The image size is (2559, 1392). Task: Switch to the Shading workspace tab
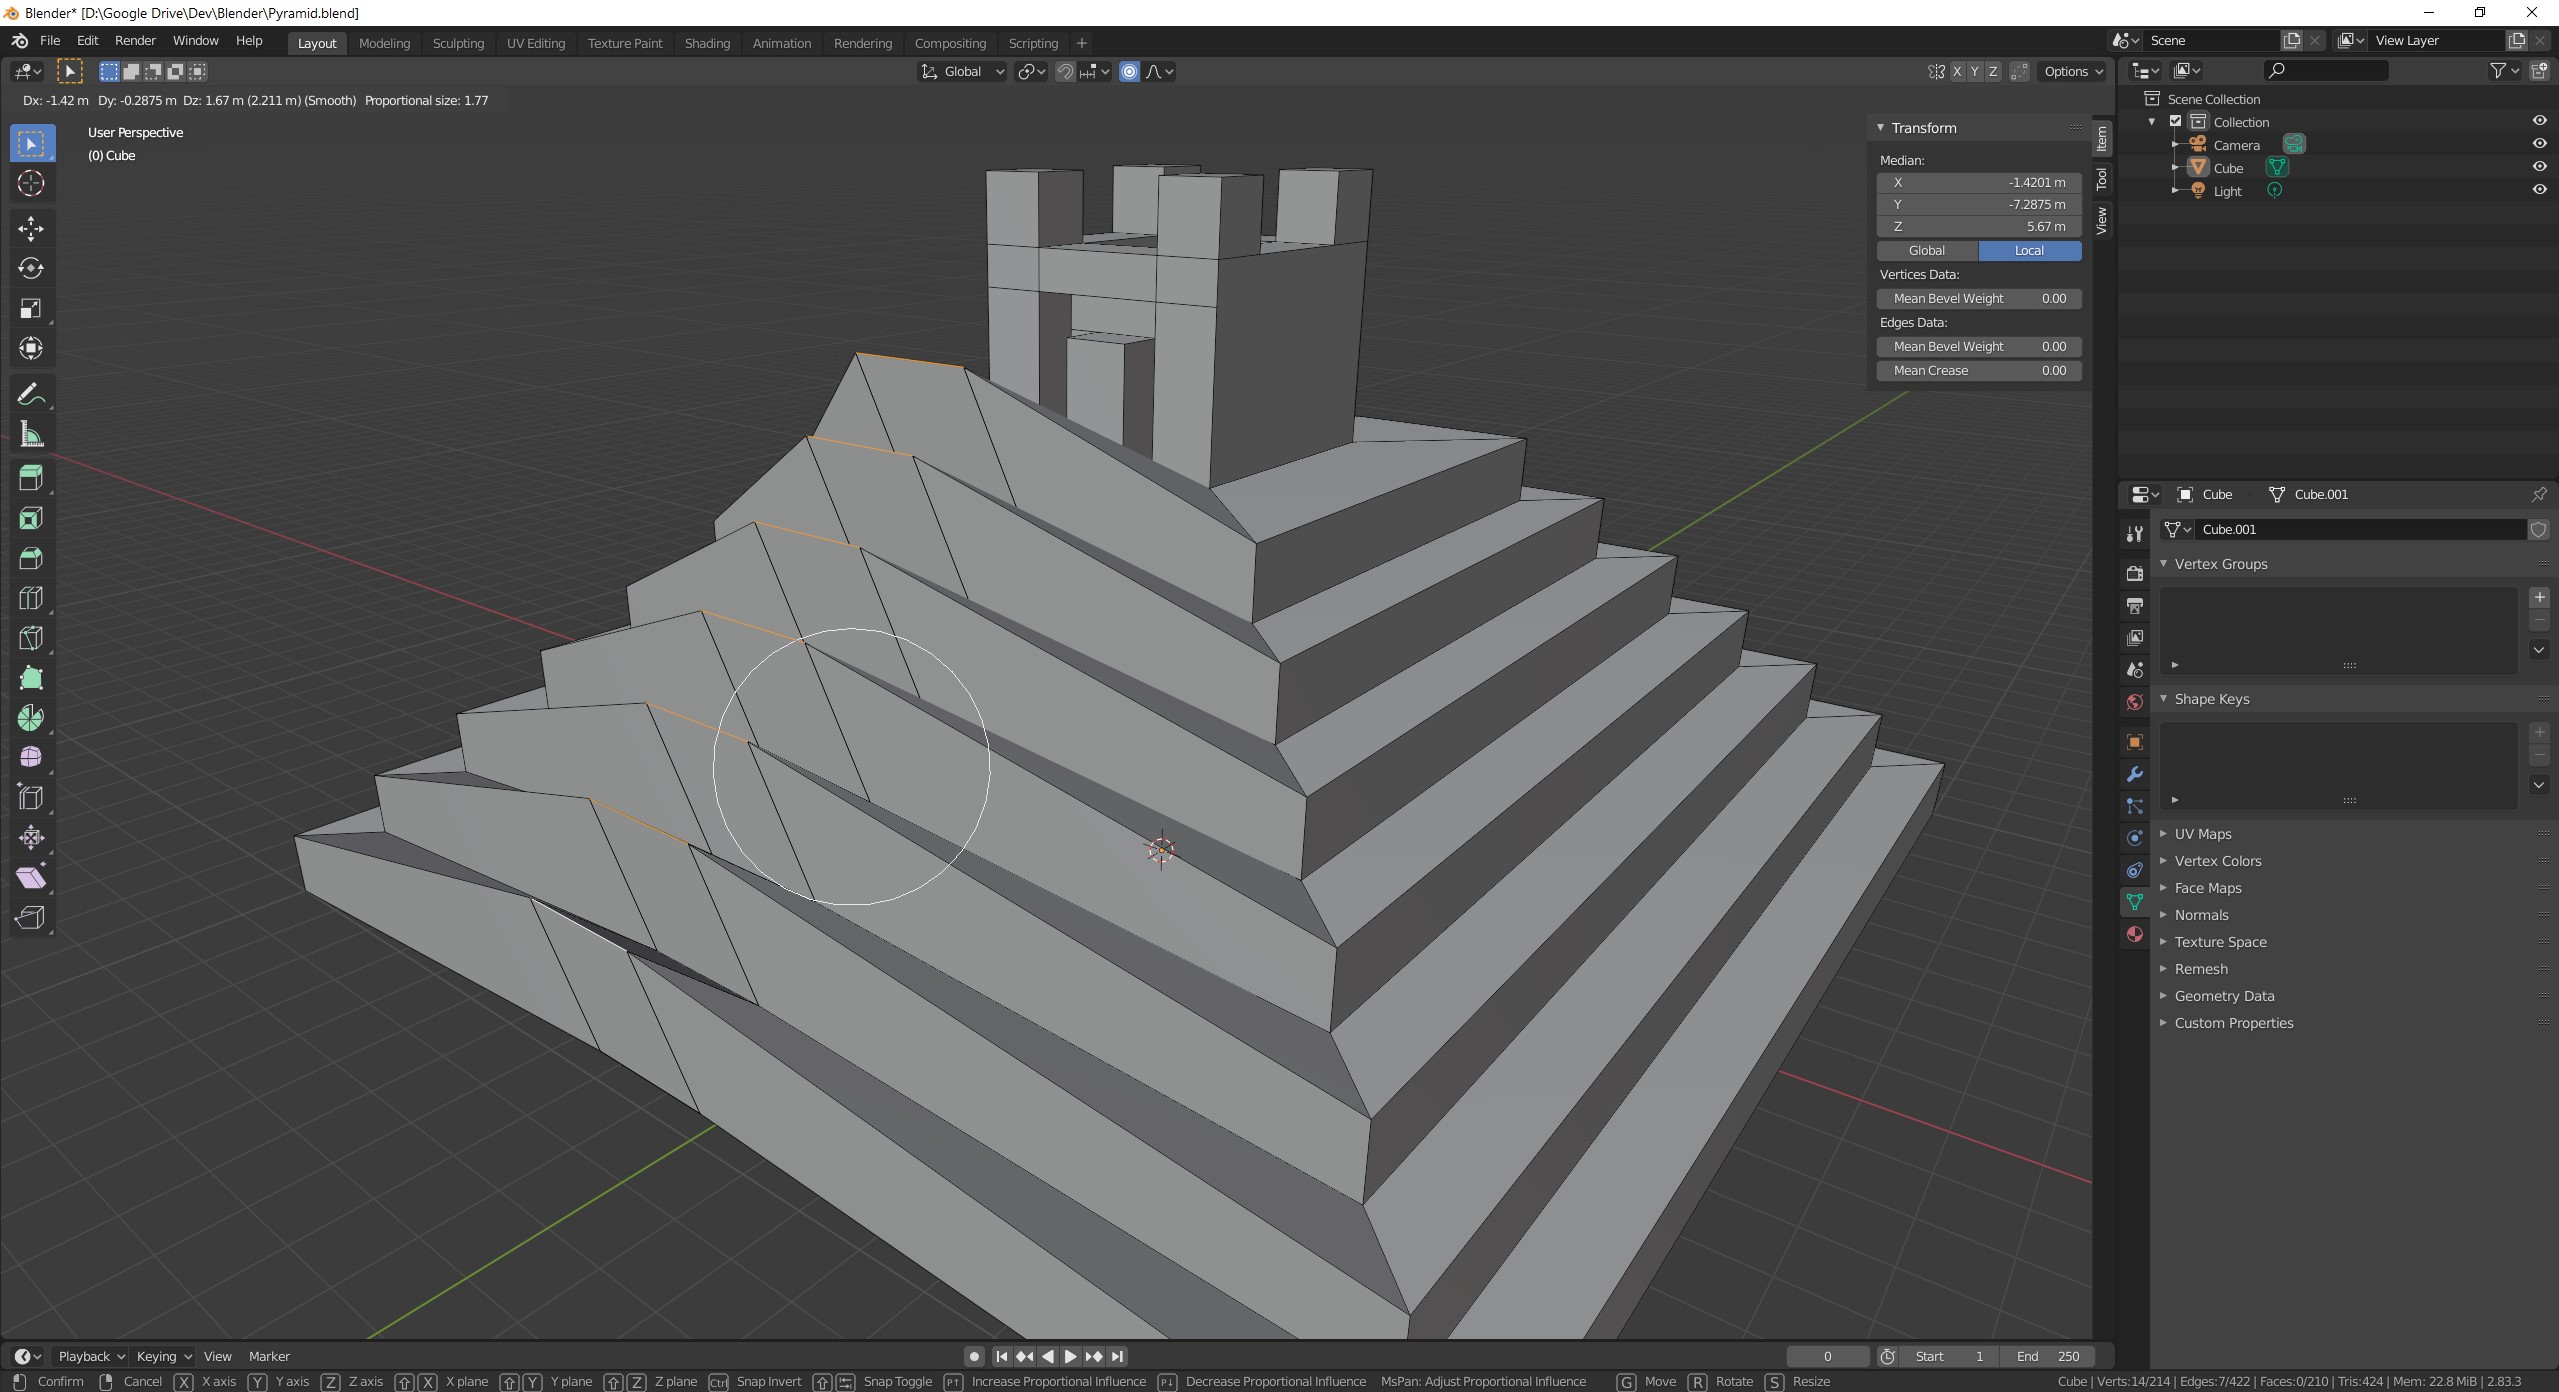707,43
